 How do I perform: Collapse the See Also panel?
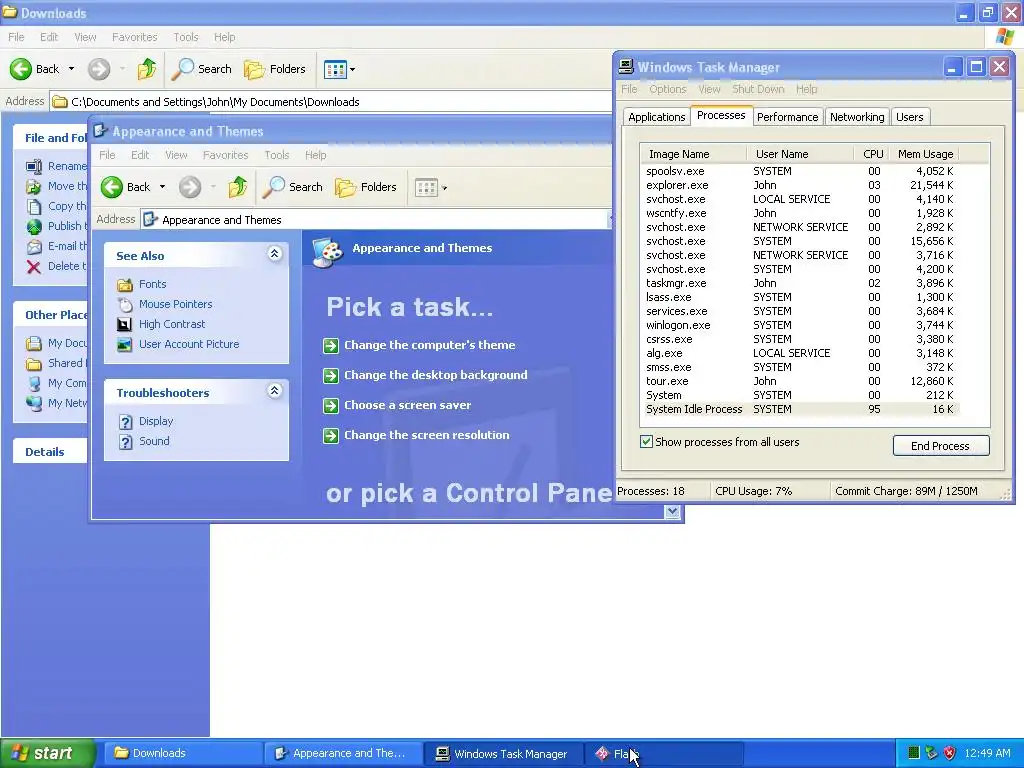(275, 254)
